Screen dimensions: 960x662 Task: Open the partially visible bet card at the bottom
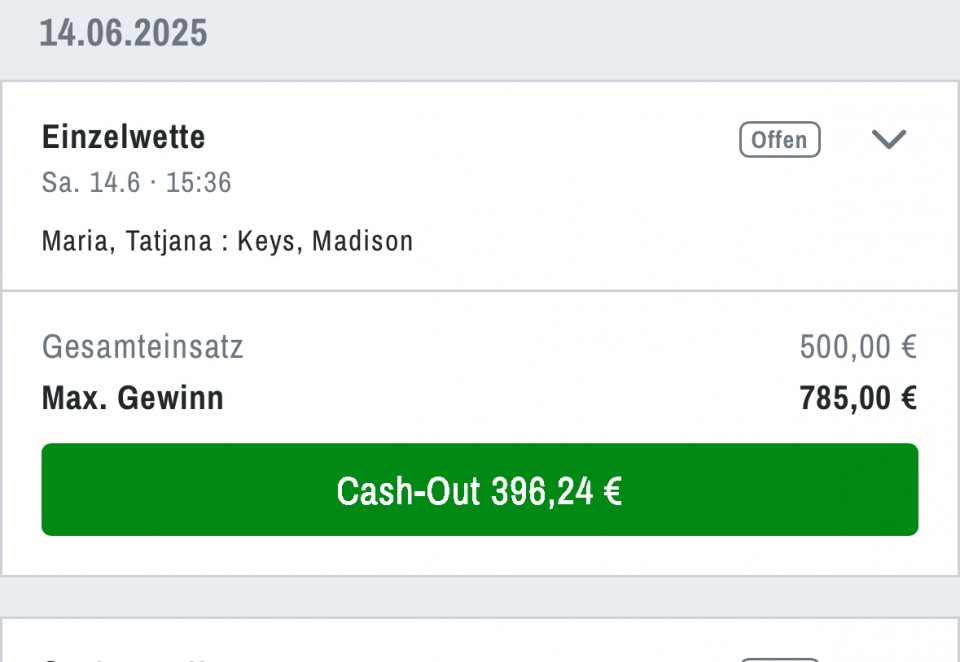pos(480,641)
